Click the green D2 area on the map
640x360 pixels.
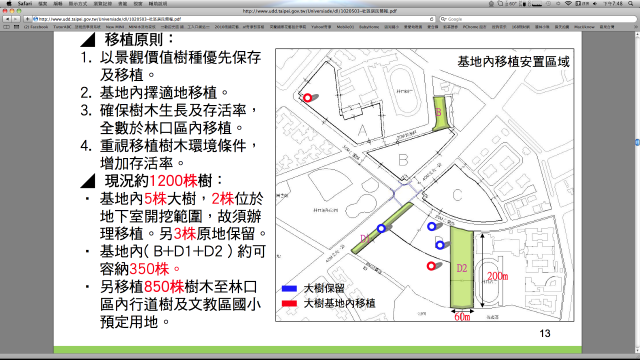[462, 267]
